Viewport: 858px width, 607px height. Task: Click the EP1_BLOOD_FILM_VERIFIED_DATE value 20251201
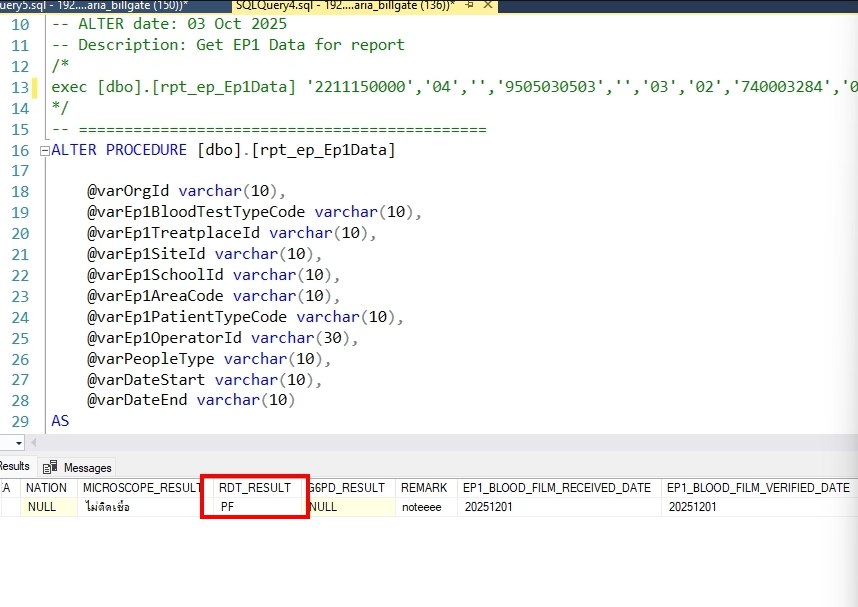(692, 507)
